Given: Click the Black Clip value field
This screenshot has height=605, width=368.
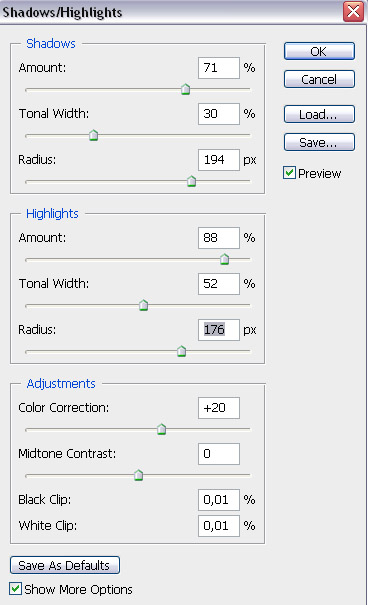Looking at the screenshot, I should [x=219, y=500].
